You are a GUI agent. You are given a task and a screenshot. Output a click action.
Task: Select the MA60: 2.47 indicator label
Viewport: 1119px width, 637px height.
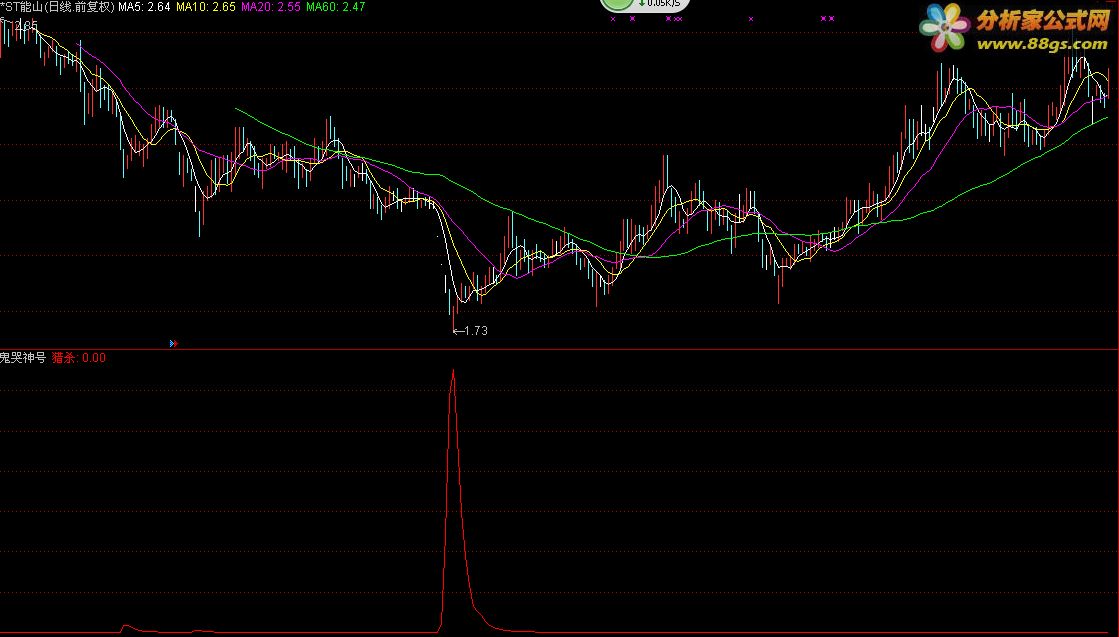point(335,7)
